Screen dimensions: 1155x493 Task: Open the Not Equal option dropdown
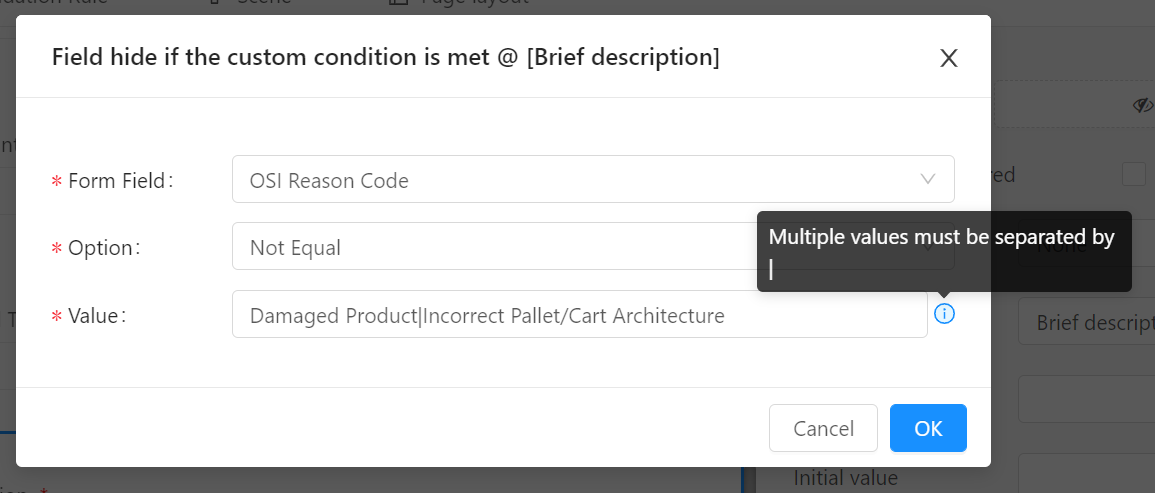(x=494, y=246)
